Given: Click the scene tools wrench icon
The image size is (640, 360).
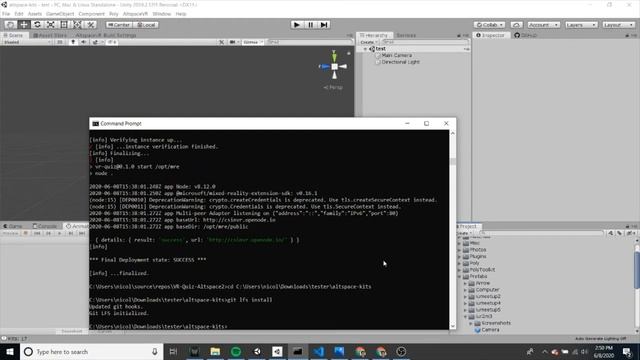Looking at the screenshot, I should 222,42.
